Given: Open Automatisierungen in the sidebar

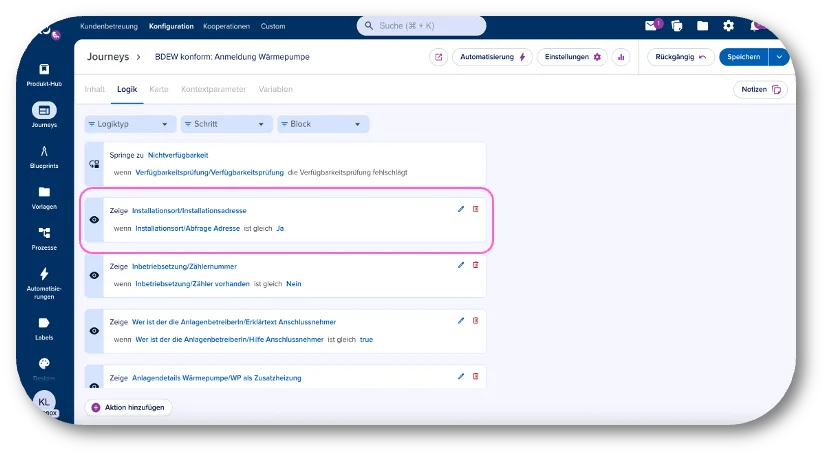Looking at the screenshot, I should point(44,284).
